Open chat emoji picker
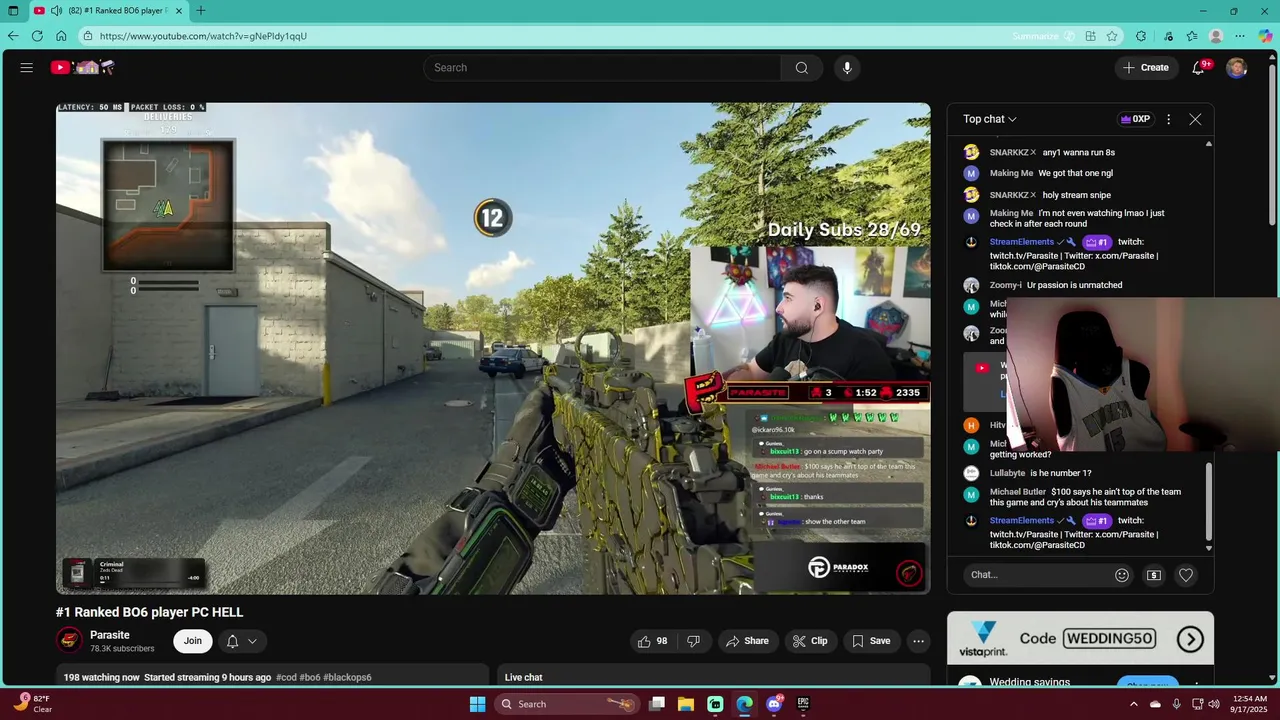Viewport: 1280px width, 720px height. pyautogui.click(x=1122, y=575)
